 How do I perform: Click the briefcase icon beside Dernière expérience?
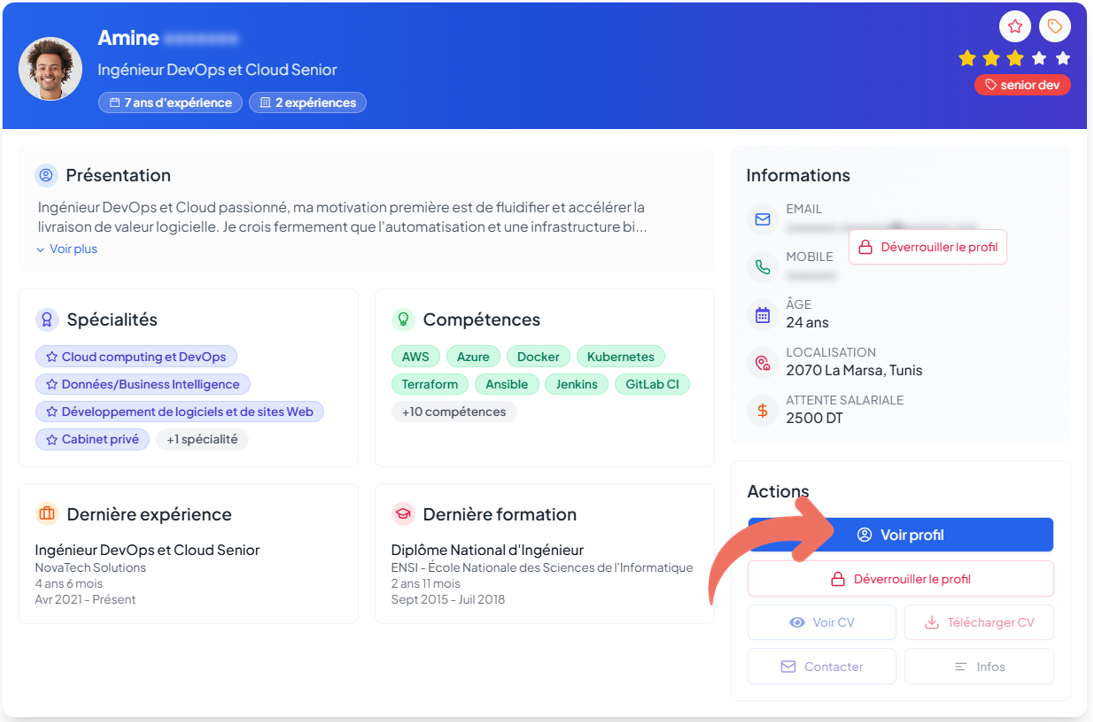tap(47, 514)
